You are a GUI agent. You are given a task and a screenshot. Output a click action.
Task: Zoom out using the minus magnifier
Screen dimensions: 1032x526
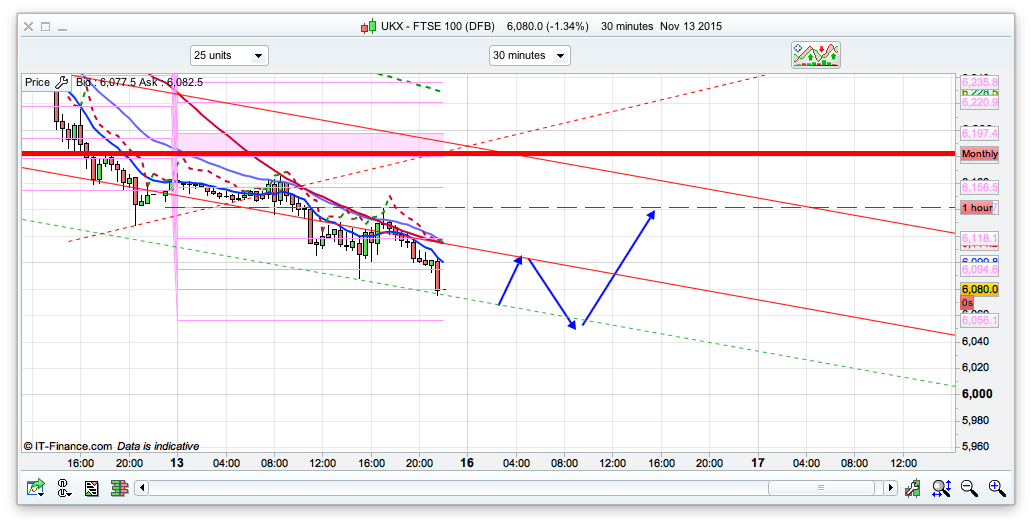point(969,488)
